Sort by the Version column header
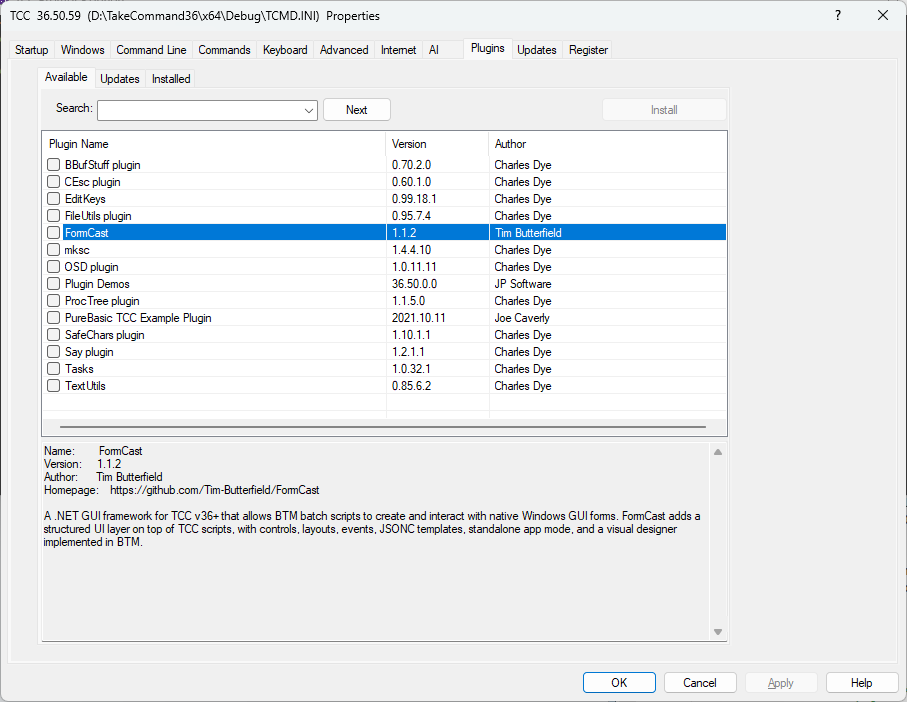The height and width of the screenshot is (702, 907). pyautogui.click(x=437, y=144)
